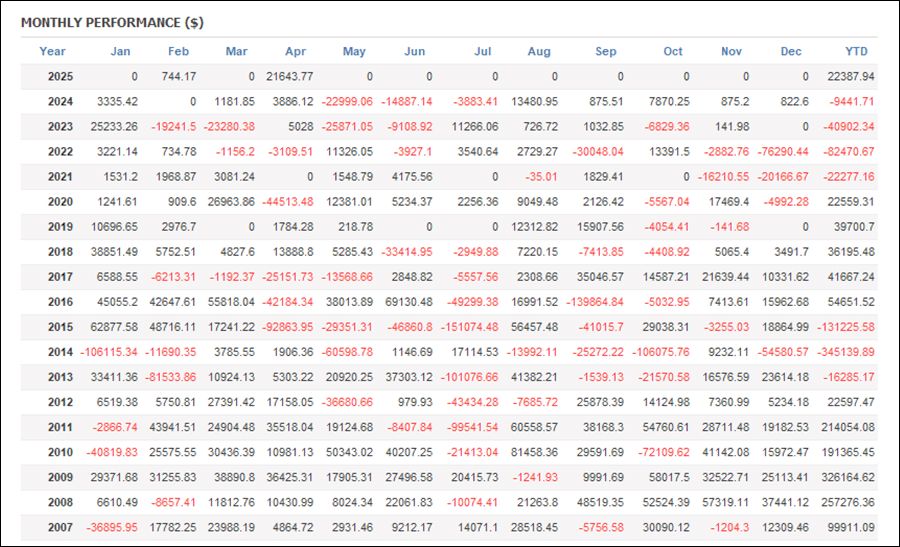Screen dimensions: 900x547
Task: Click the 2022 Dec value -76290.44
Action: [783, 152]
